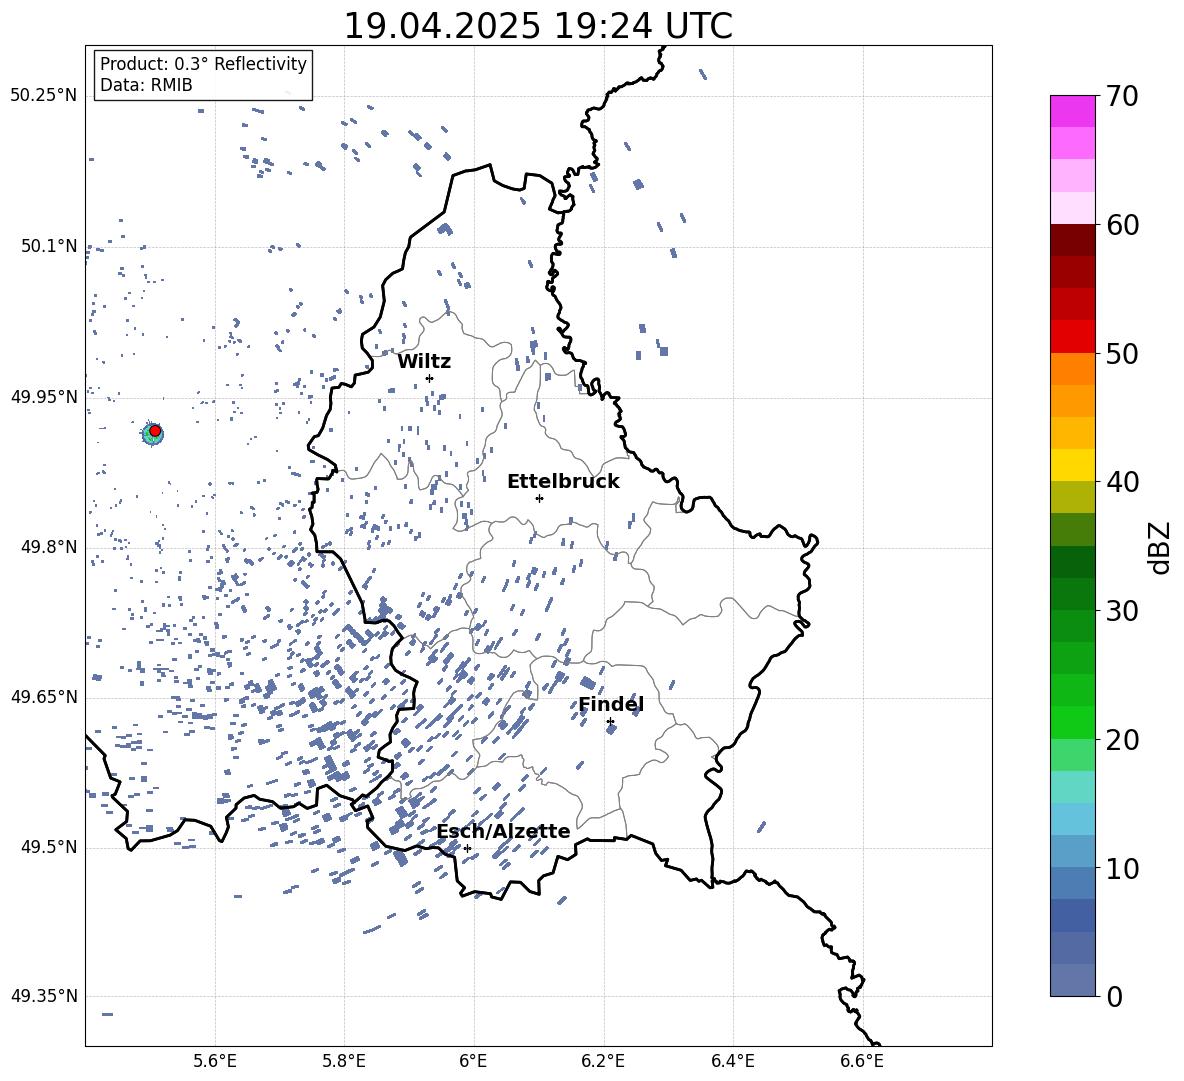
Task: Click the colorbar tick label 50
Action: coord(1122,353)
